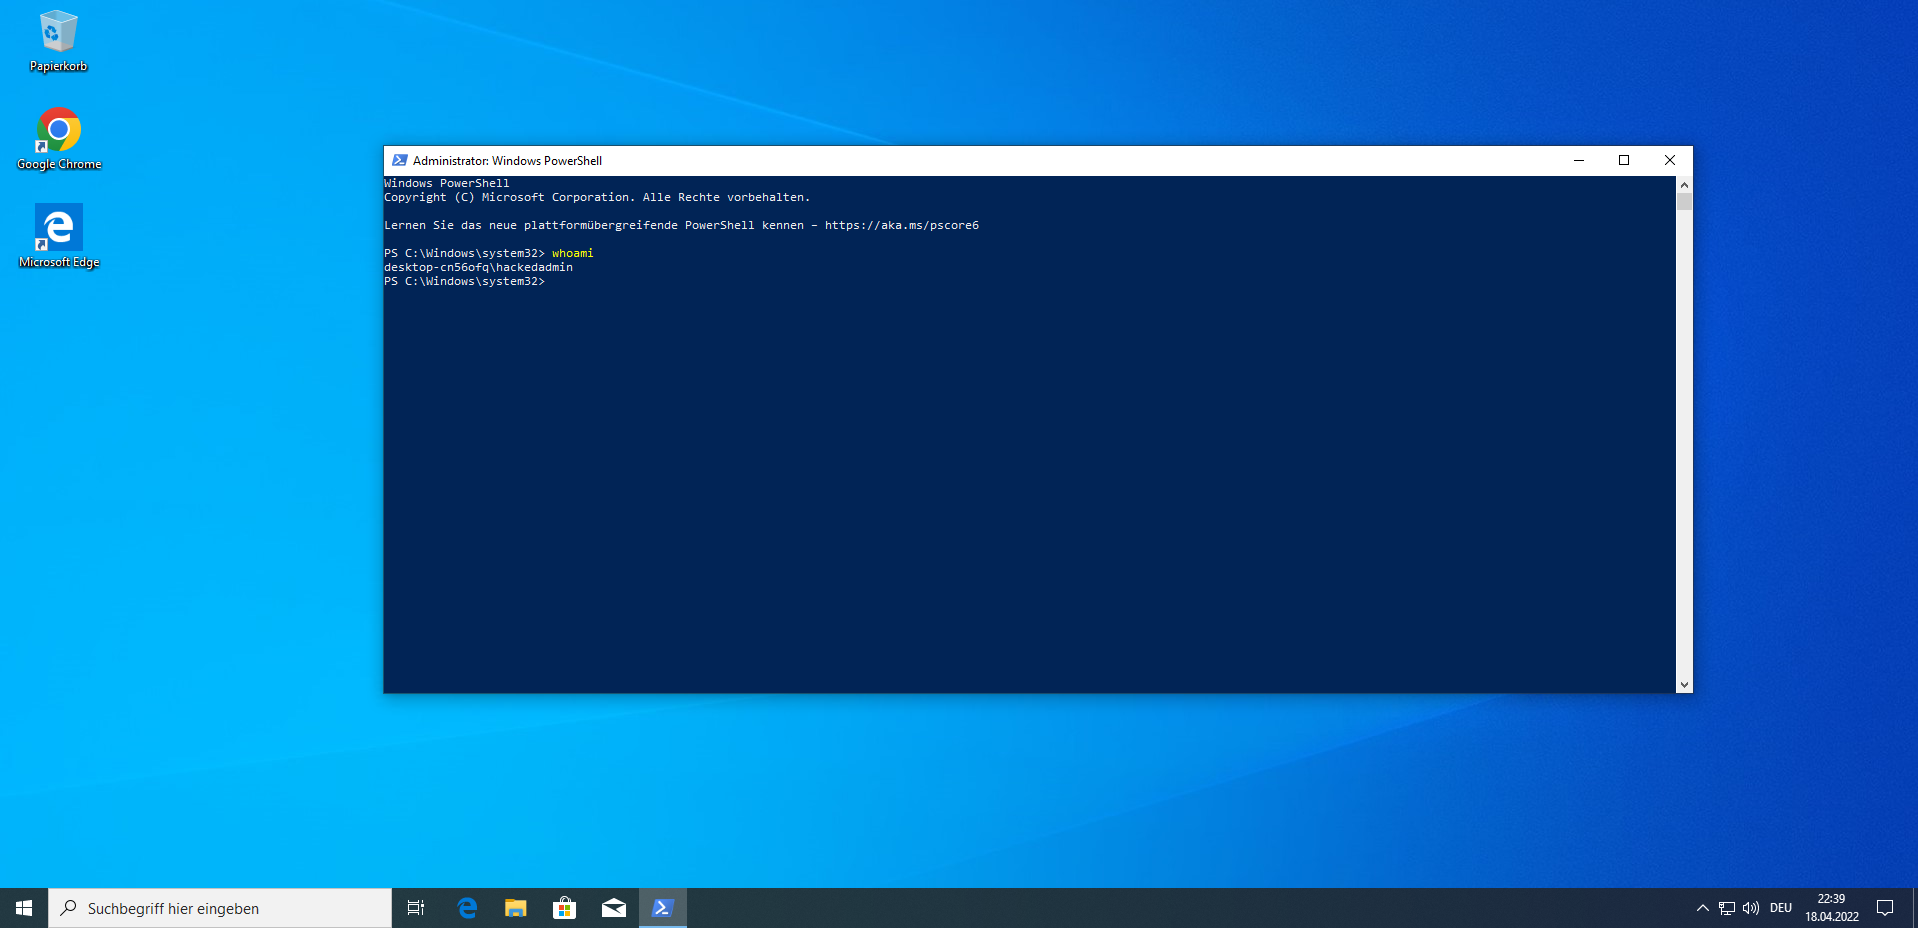Click the PowerShell scrollbar thumb
Screen dimensions: 1918x928
[x=1684, y=202]
